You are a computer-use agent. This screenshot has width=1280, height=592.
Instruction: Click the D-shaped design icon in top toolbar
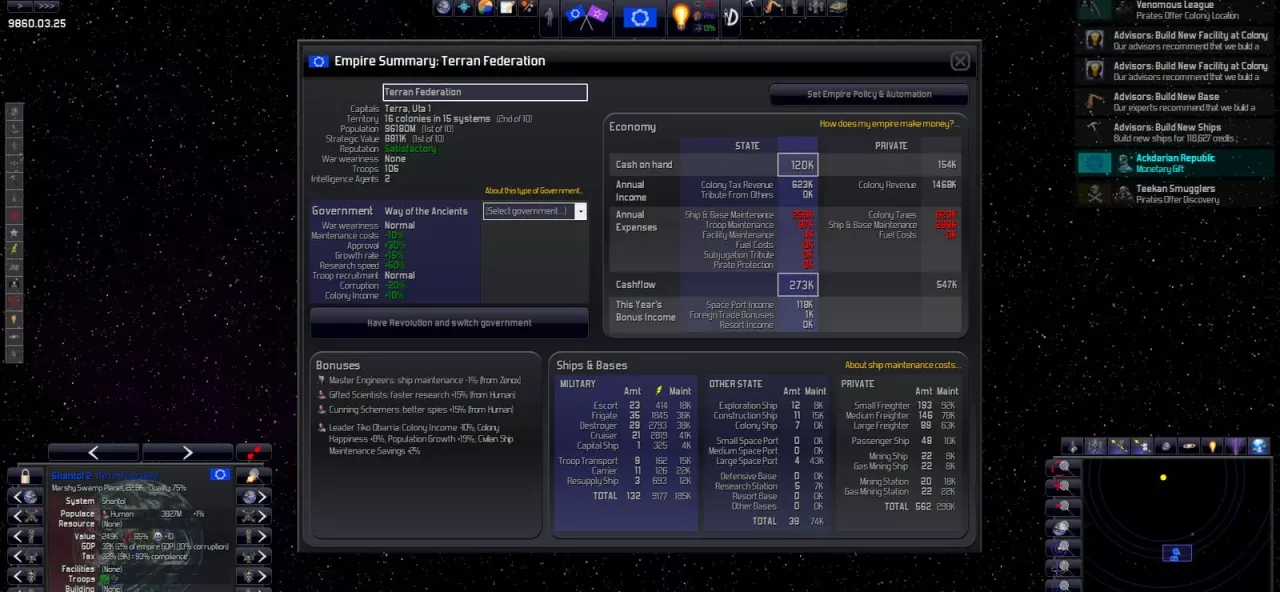pos(731,17)
